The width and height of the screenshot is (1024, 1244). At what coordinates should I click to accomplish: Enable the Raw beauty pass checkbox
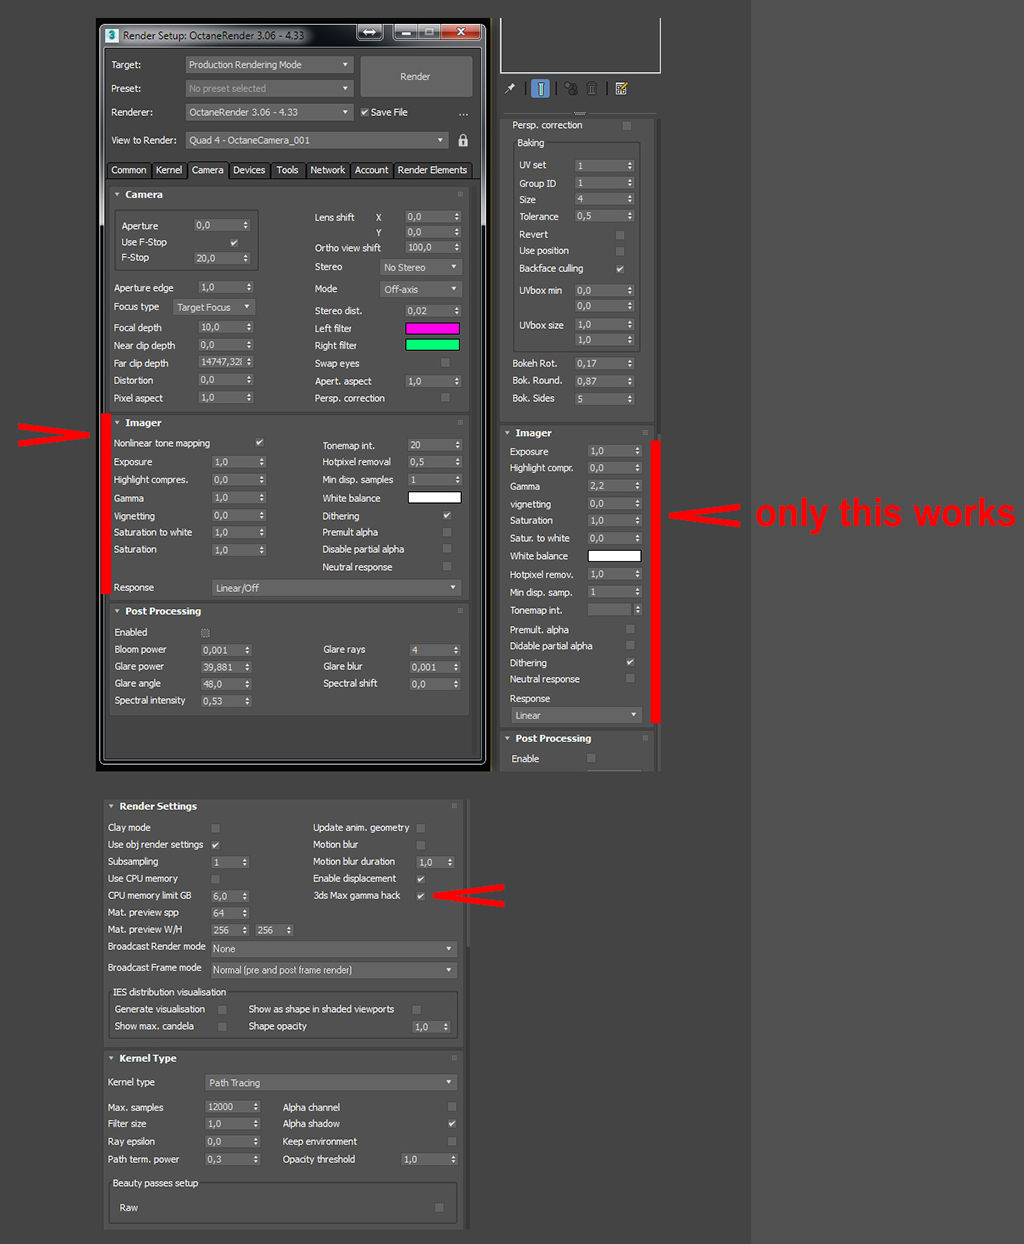click(439, 1208)
